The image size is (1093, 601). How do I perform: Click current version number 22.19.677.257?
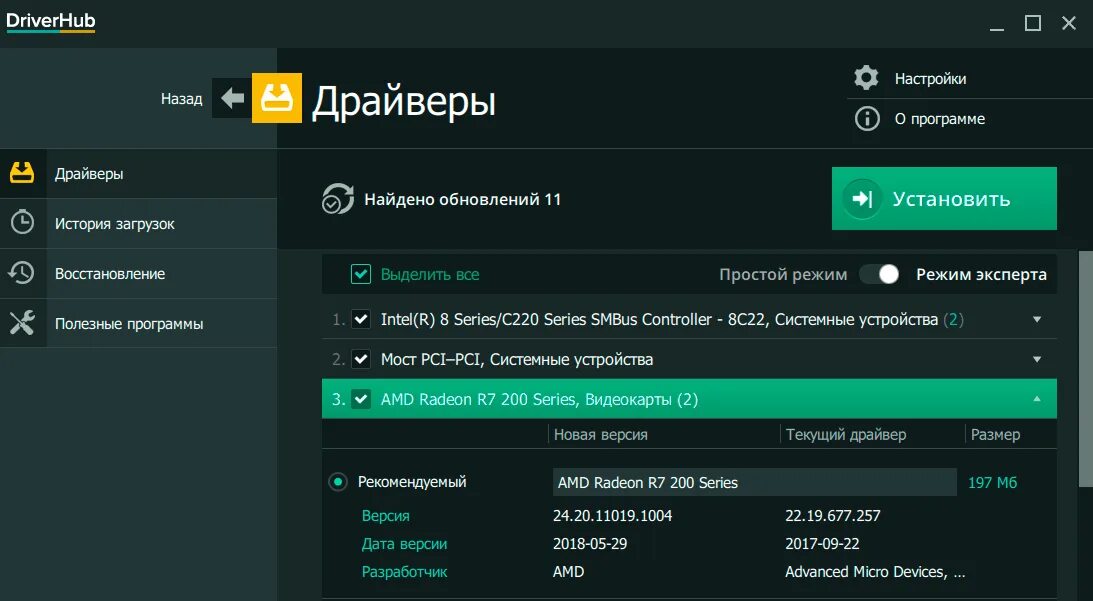coord(832,516)
